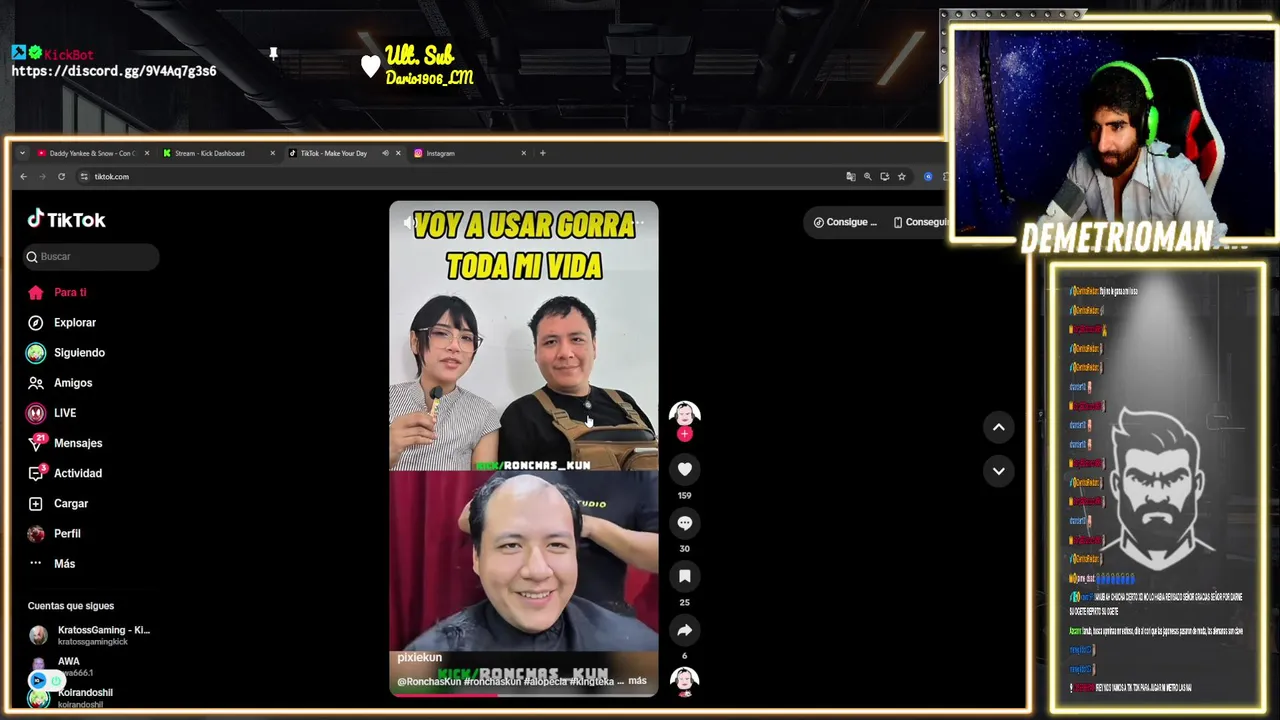This screenshot has width=1280, height=720.
Task: Click the Mensajes icon with badge
Action: pos(36,443)
